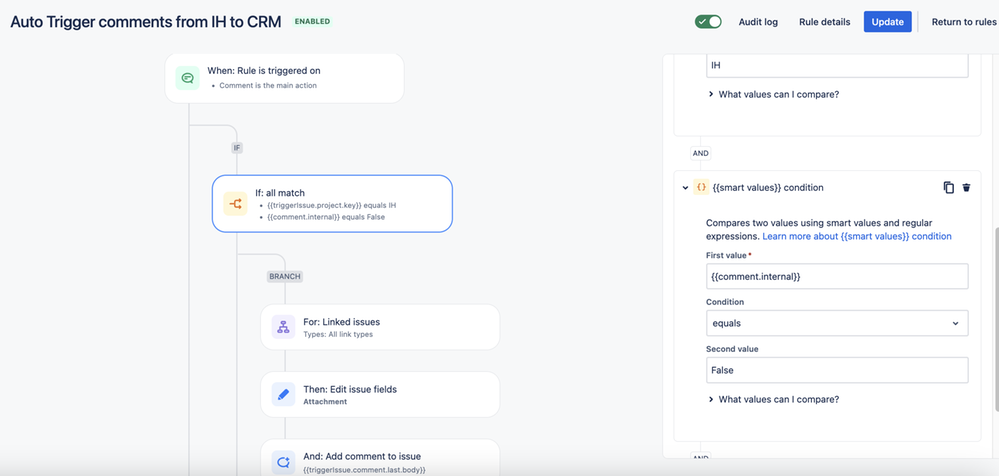This screenshot has width=999, height=476.
Task: Click the Edit issue fields pencil icon
Action: coord(284,394)
